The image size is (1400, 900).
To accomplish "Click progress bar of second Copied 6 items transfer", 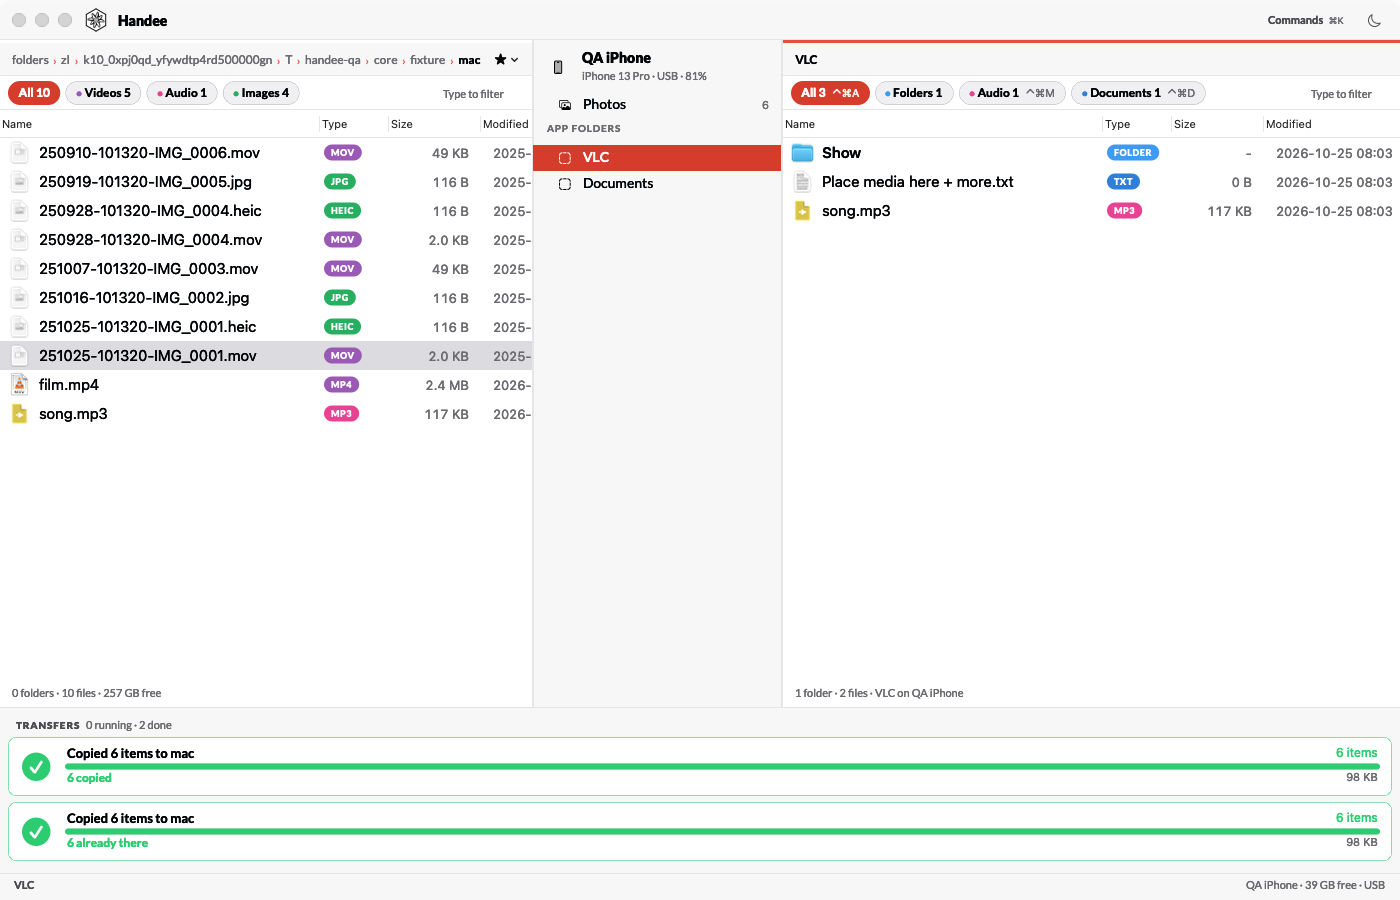I will click(x=723, y=832).
